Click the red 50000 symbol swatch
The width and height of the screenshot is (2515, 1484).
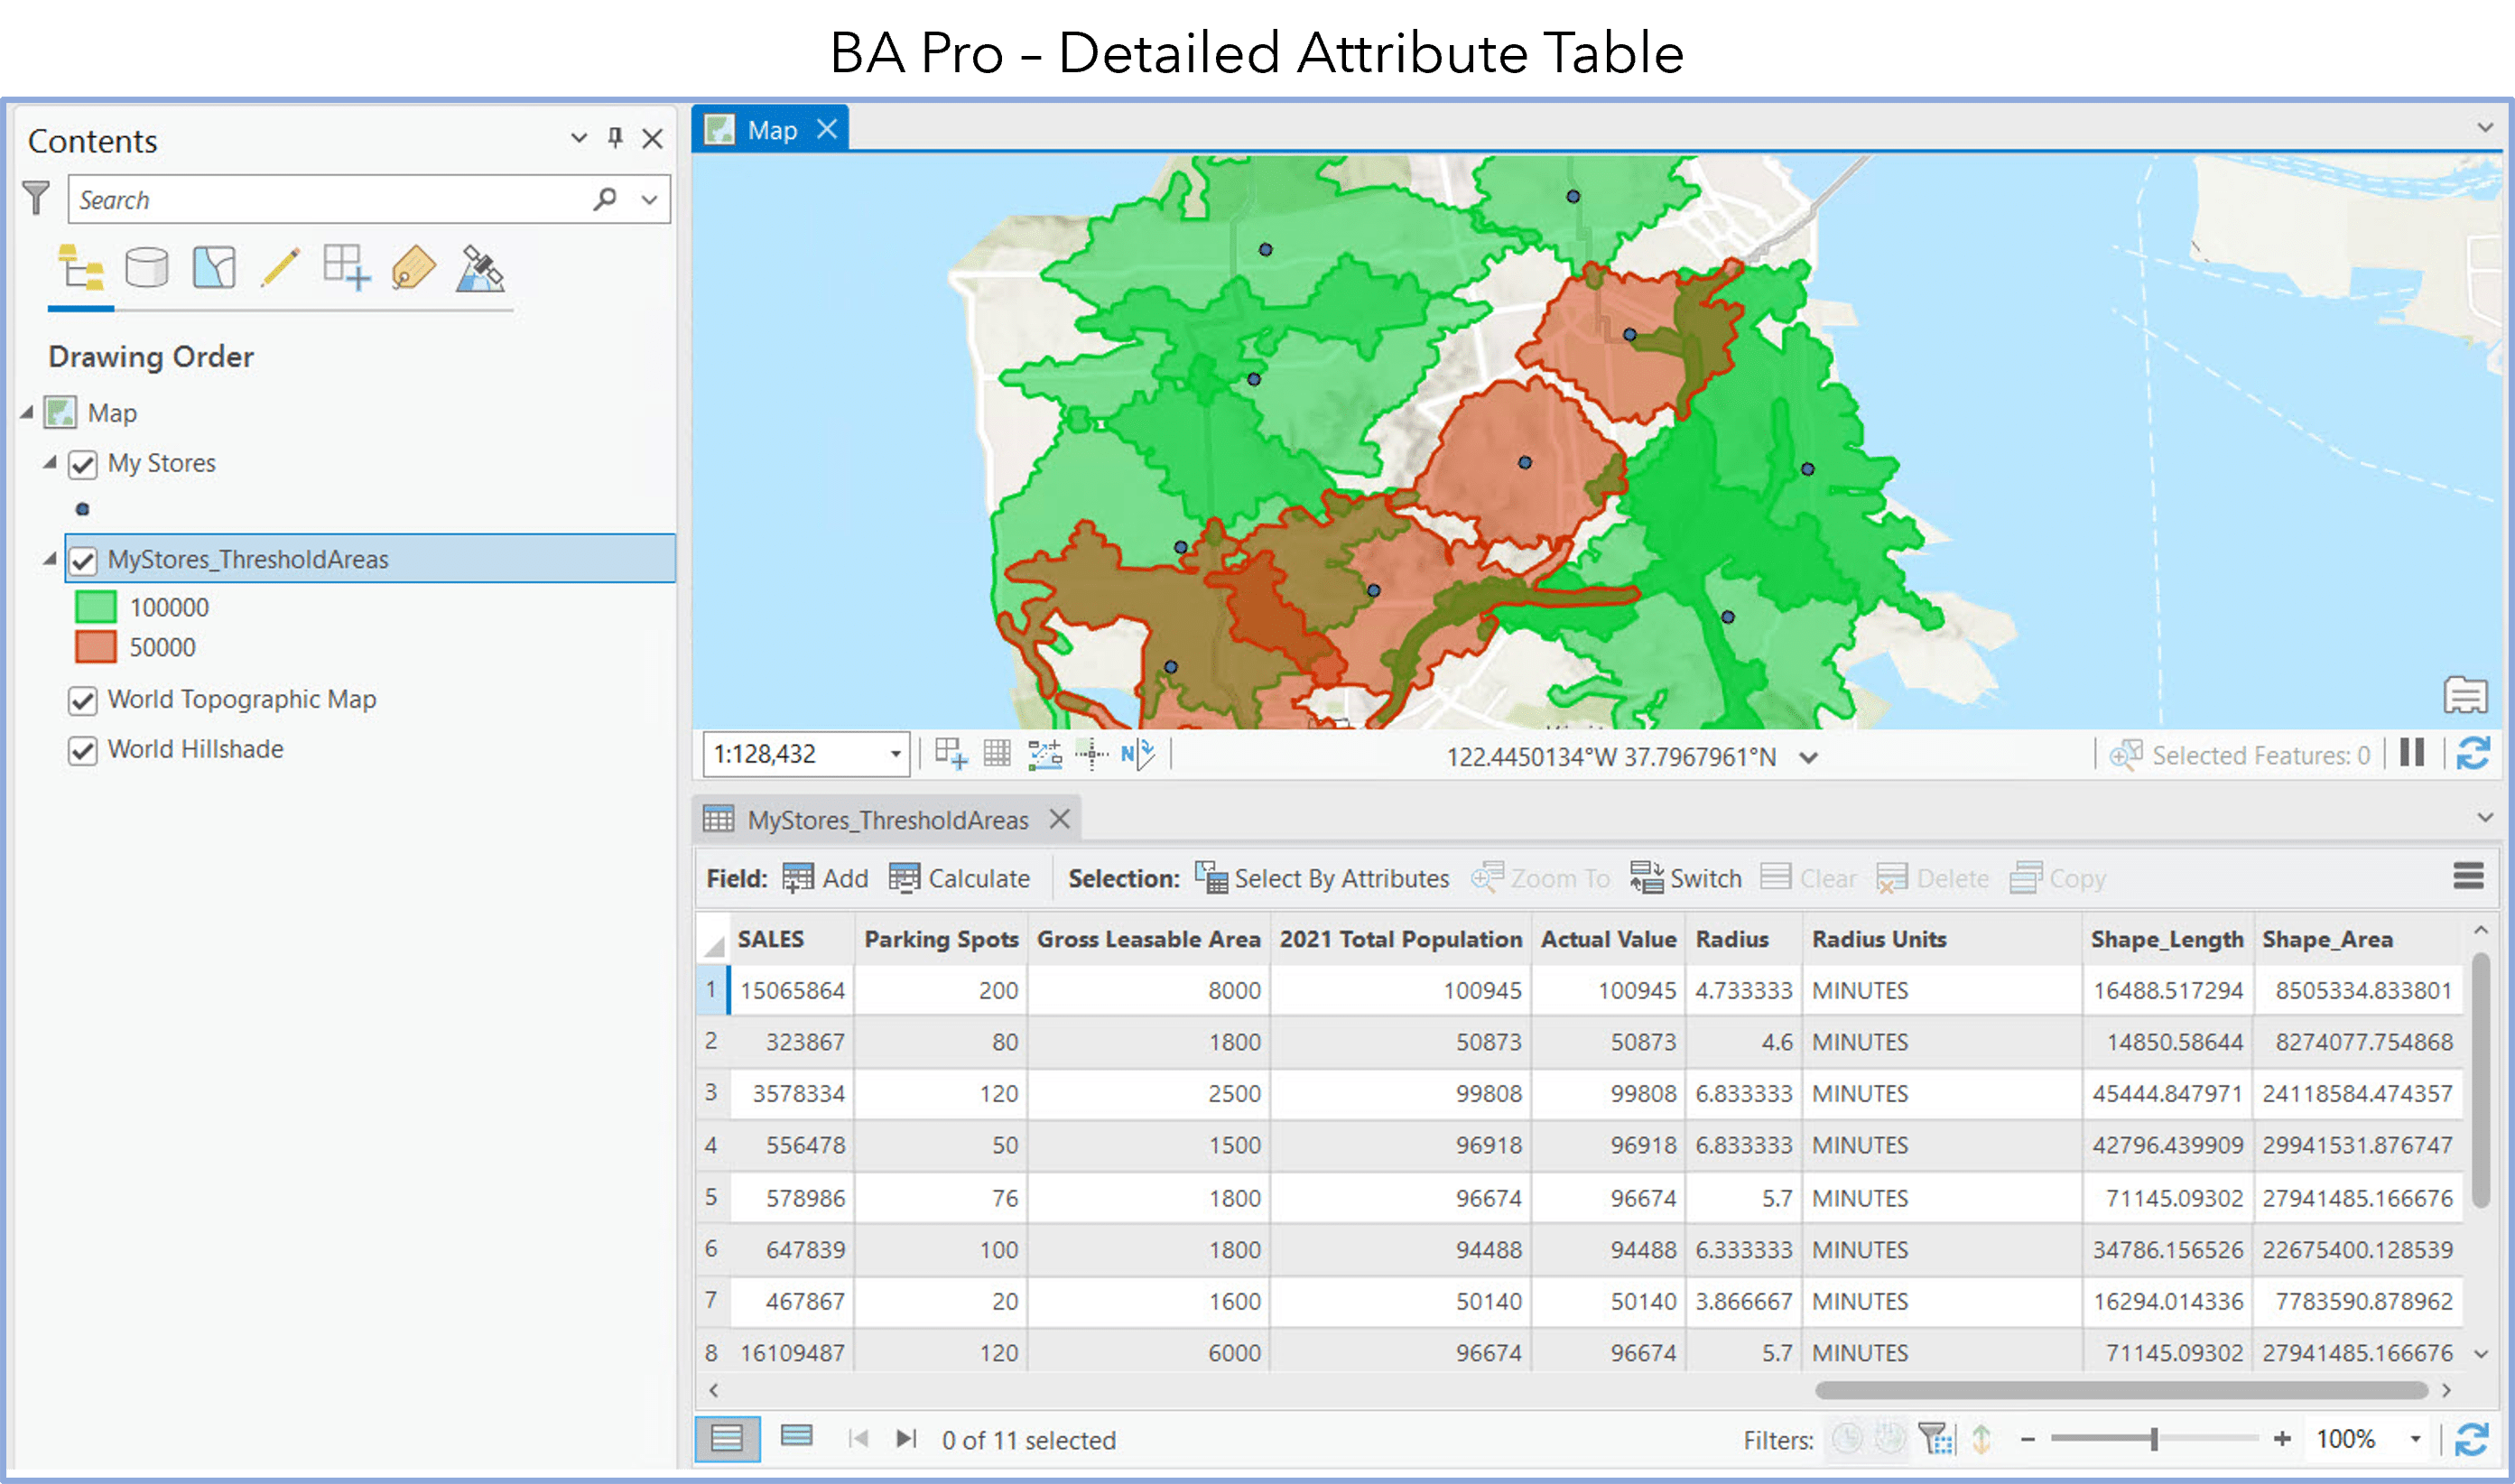pyautogui.click(x=96, y=647)
